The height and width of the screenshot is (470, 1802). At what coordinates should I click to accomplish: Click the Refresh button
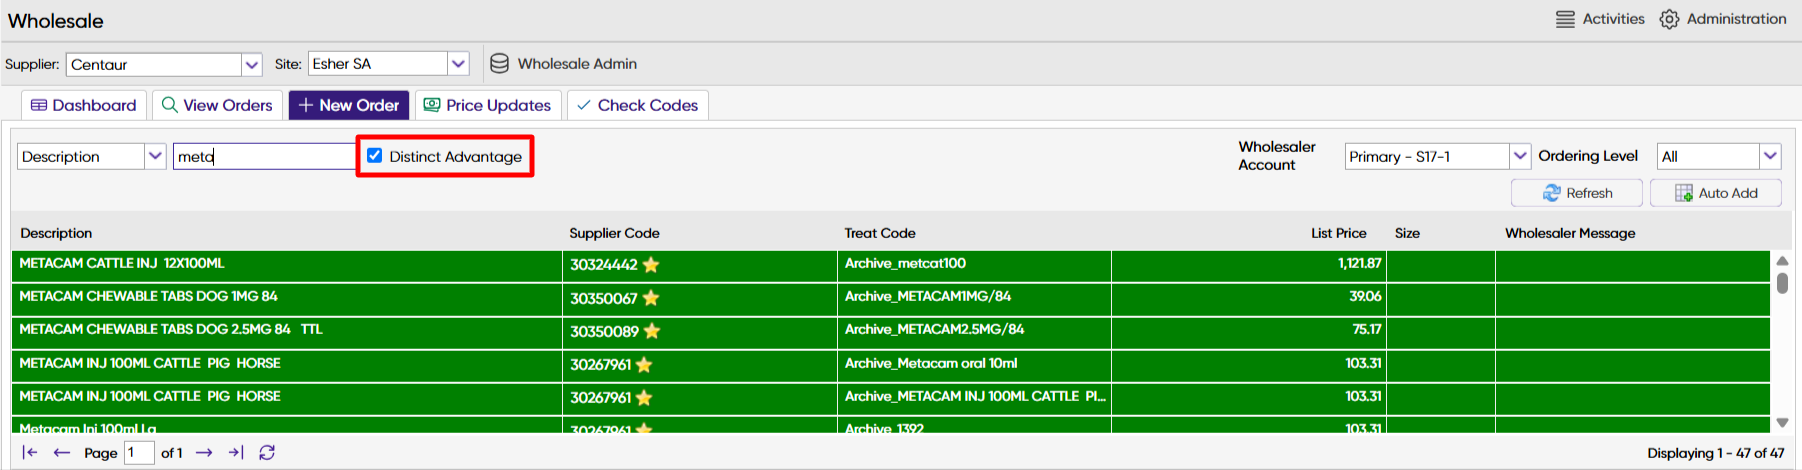[x=1577, y=193]
